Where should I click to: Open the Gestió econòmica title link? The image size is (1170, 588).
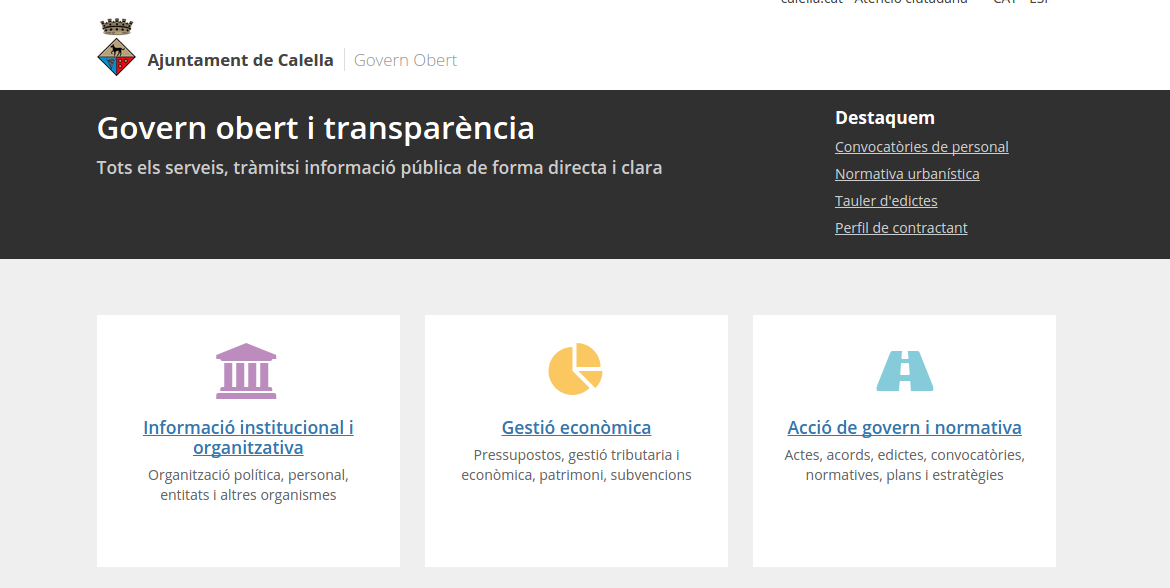click(576, 428)
